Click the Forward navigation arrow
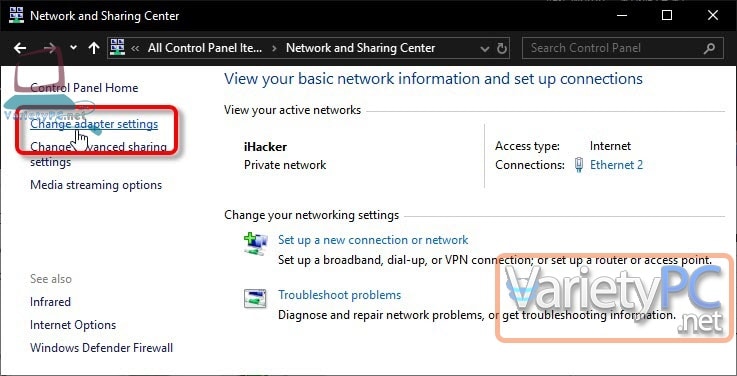The width and height of the screenshot is (737, 376). (x=50, y=47)
